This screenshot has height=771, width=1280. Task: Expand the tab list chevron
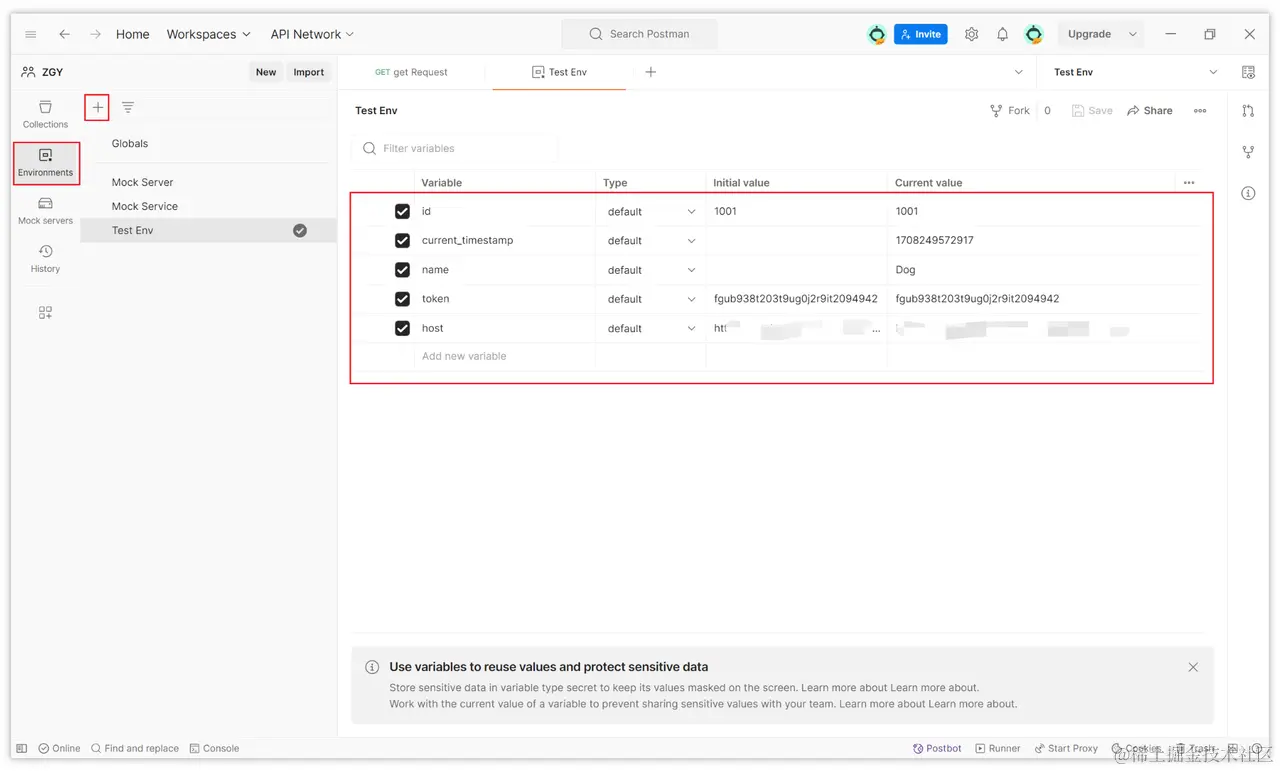tap(1019, 72)
